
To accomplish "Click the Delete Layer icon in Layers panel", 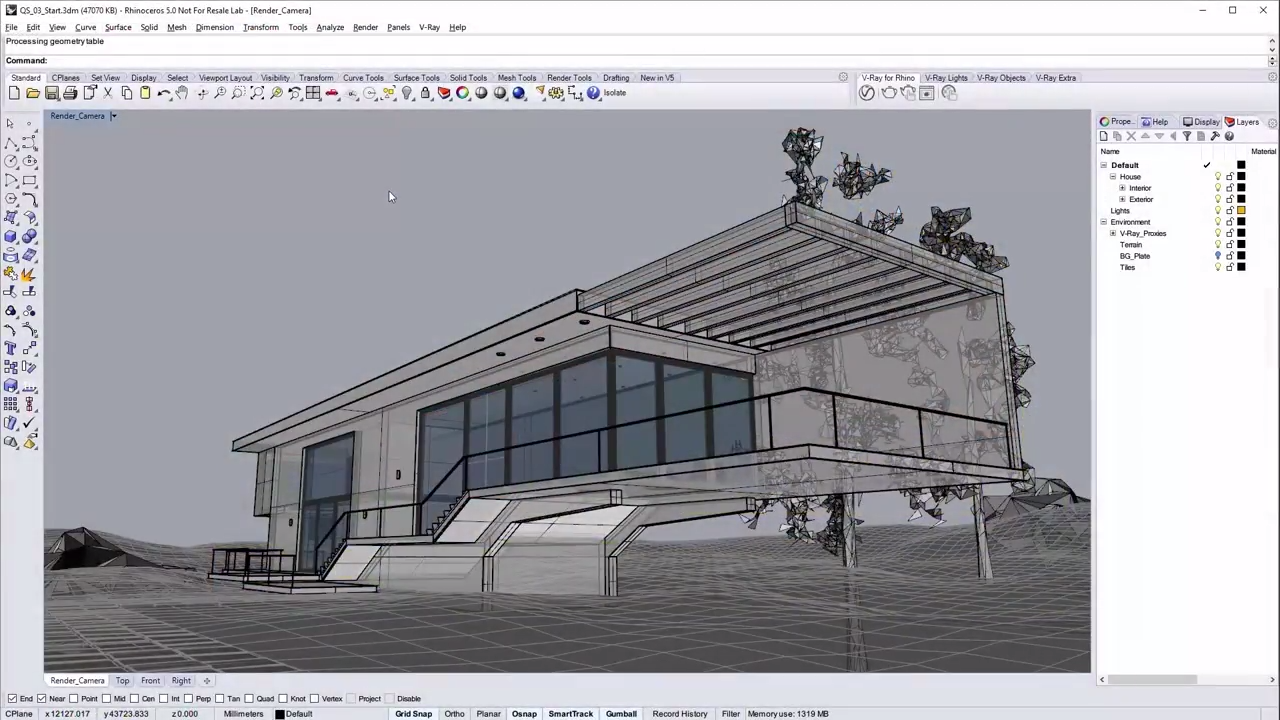I will [1131, 136].
